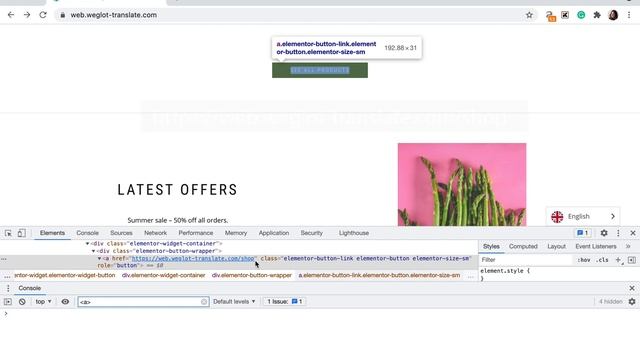Add a new style rule with plus icon

point(618,260)
